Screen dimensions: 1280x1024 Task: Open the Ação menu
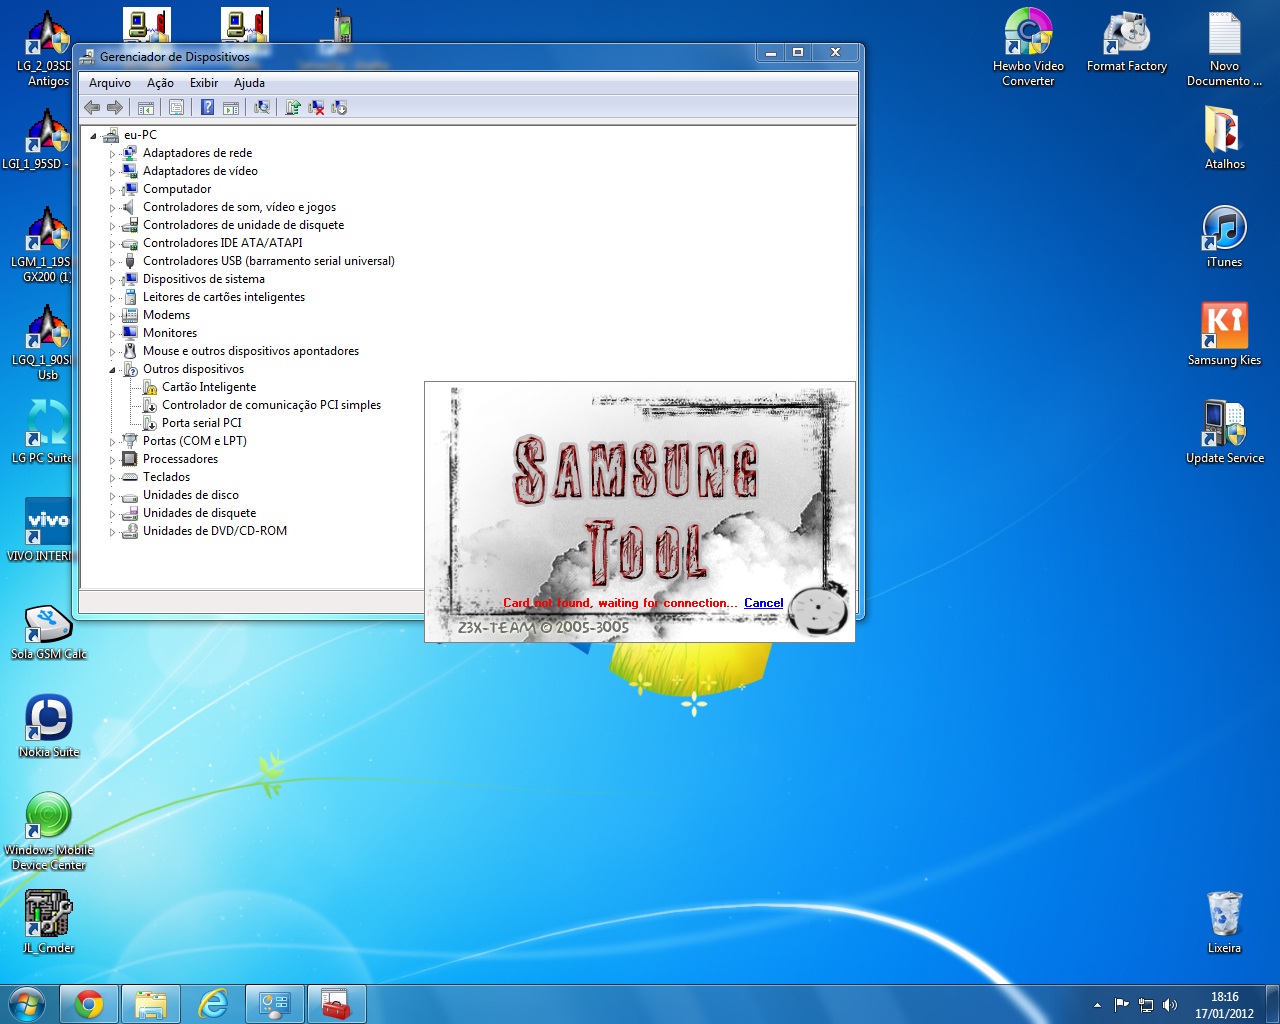click(x=160, y=83)
